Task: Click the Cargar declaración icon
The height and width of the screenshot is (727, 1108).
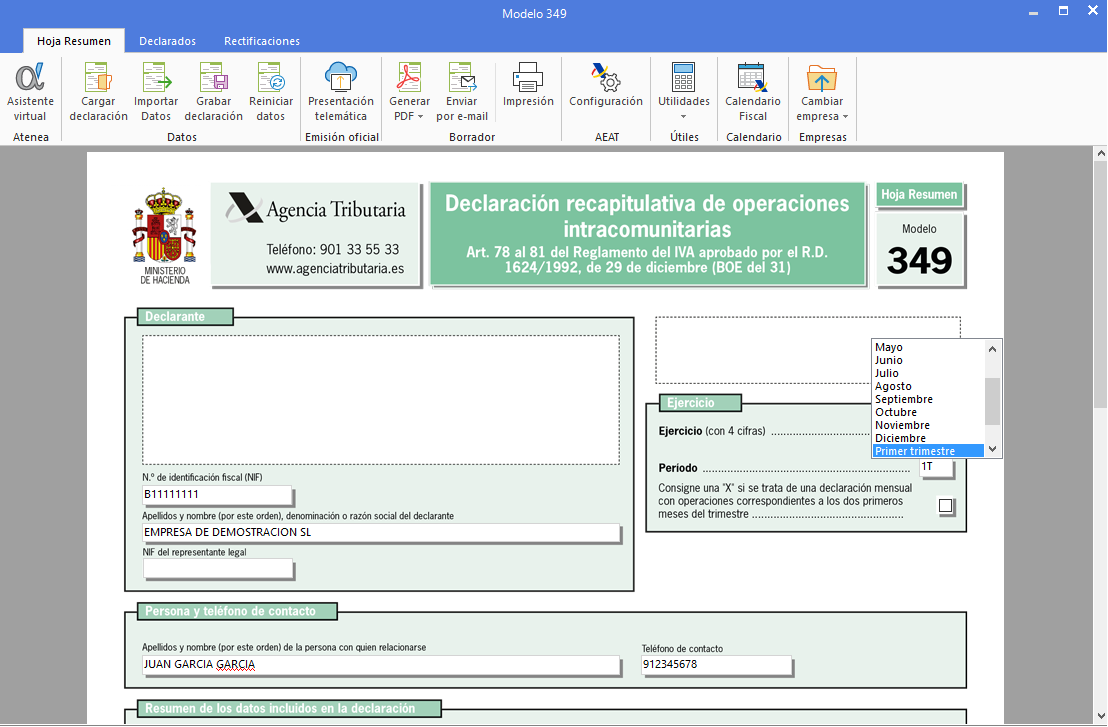Action: pos(98,77)
